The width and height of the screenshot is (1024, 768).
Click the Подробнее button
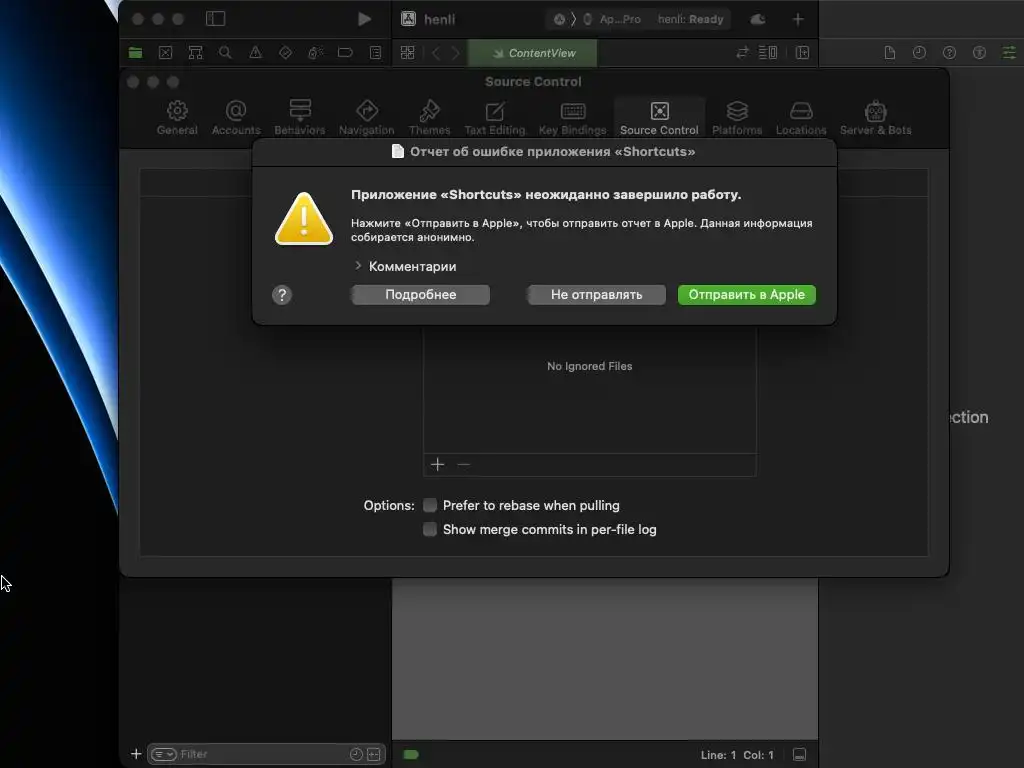click(x=421, y=295)
